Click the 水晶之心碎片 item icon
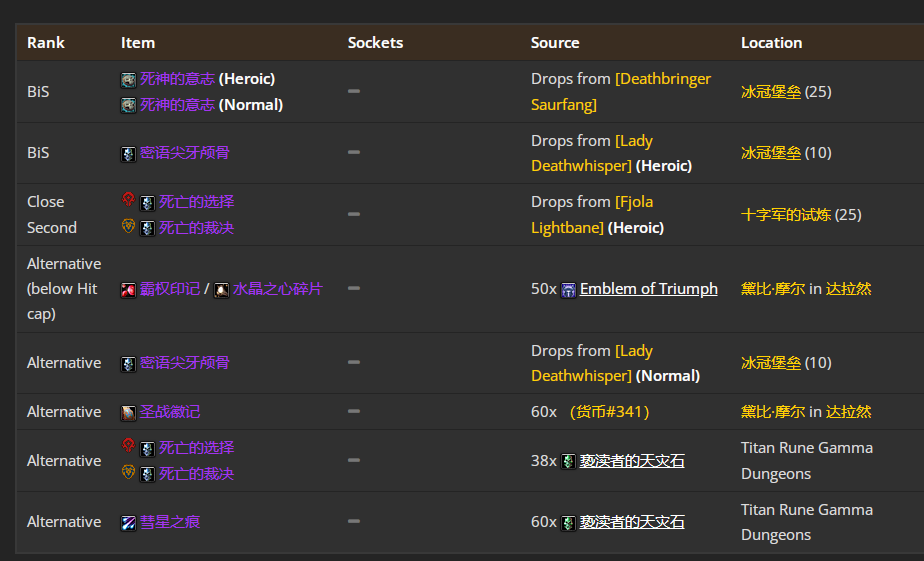The height and width of the screenshot is (561, 924). 222,290
